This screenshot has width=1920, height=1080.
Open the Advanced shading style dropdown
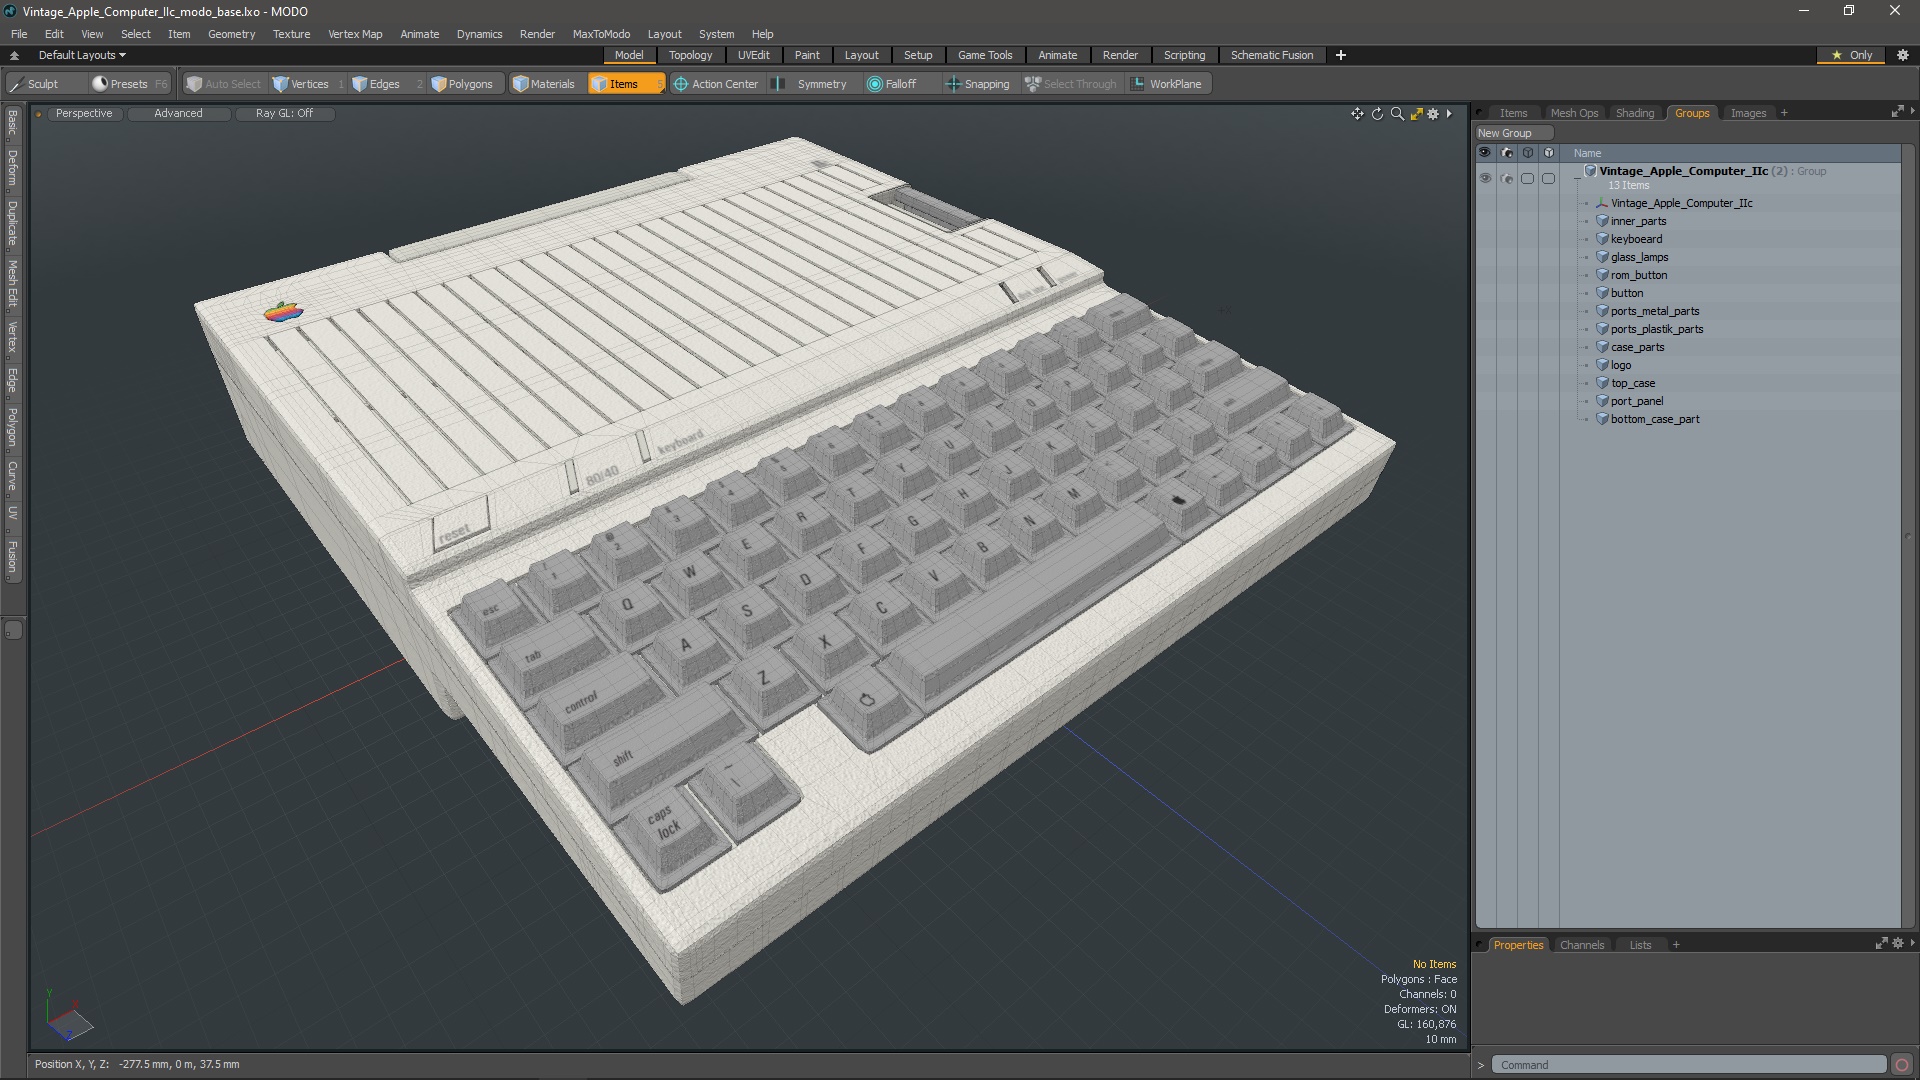coord(178,113)
